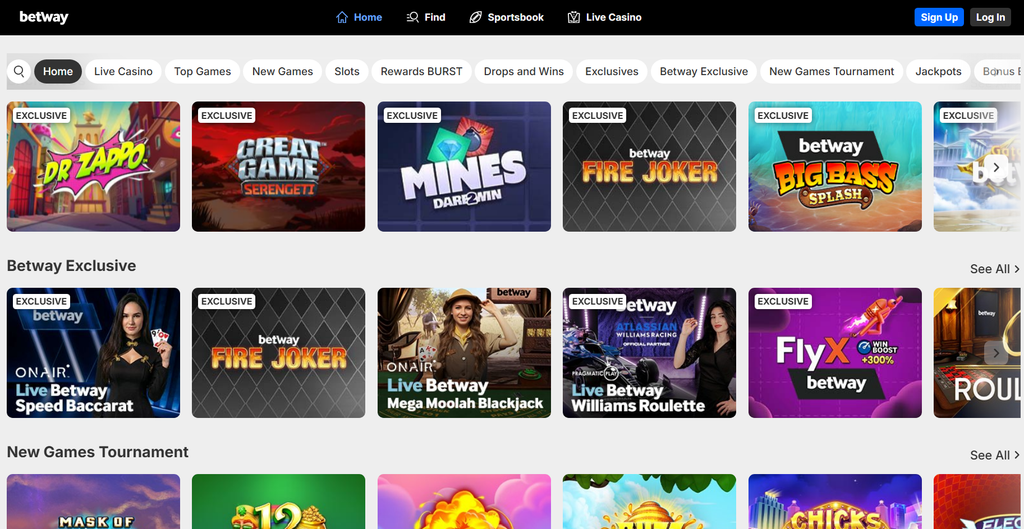
Task: Open the category search magnifier icon
Action: (19, 71)
